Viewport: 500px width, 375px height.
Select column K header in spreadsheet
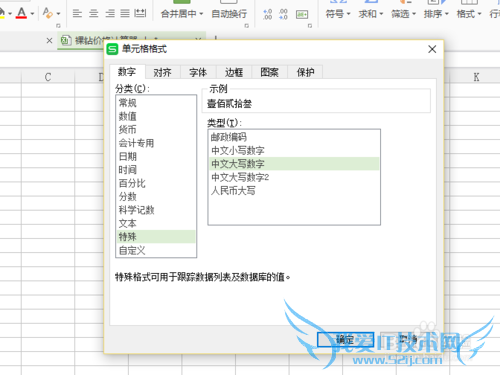(x=476, y=77)
